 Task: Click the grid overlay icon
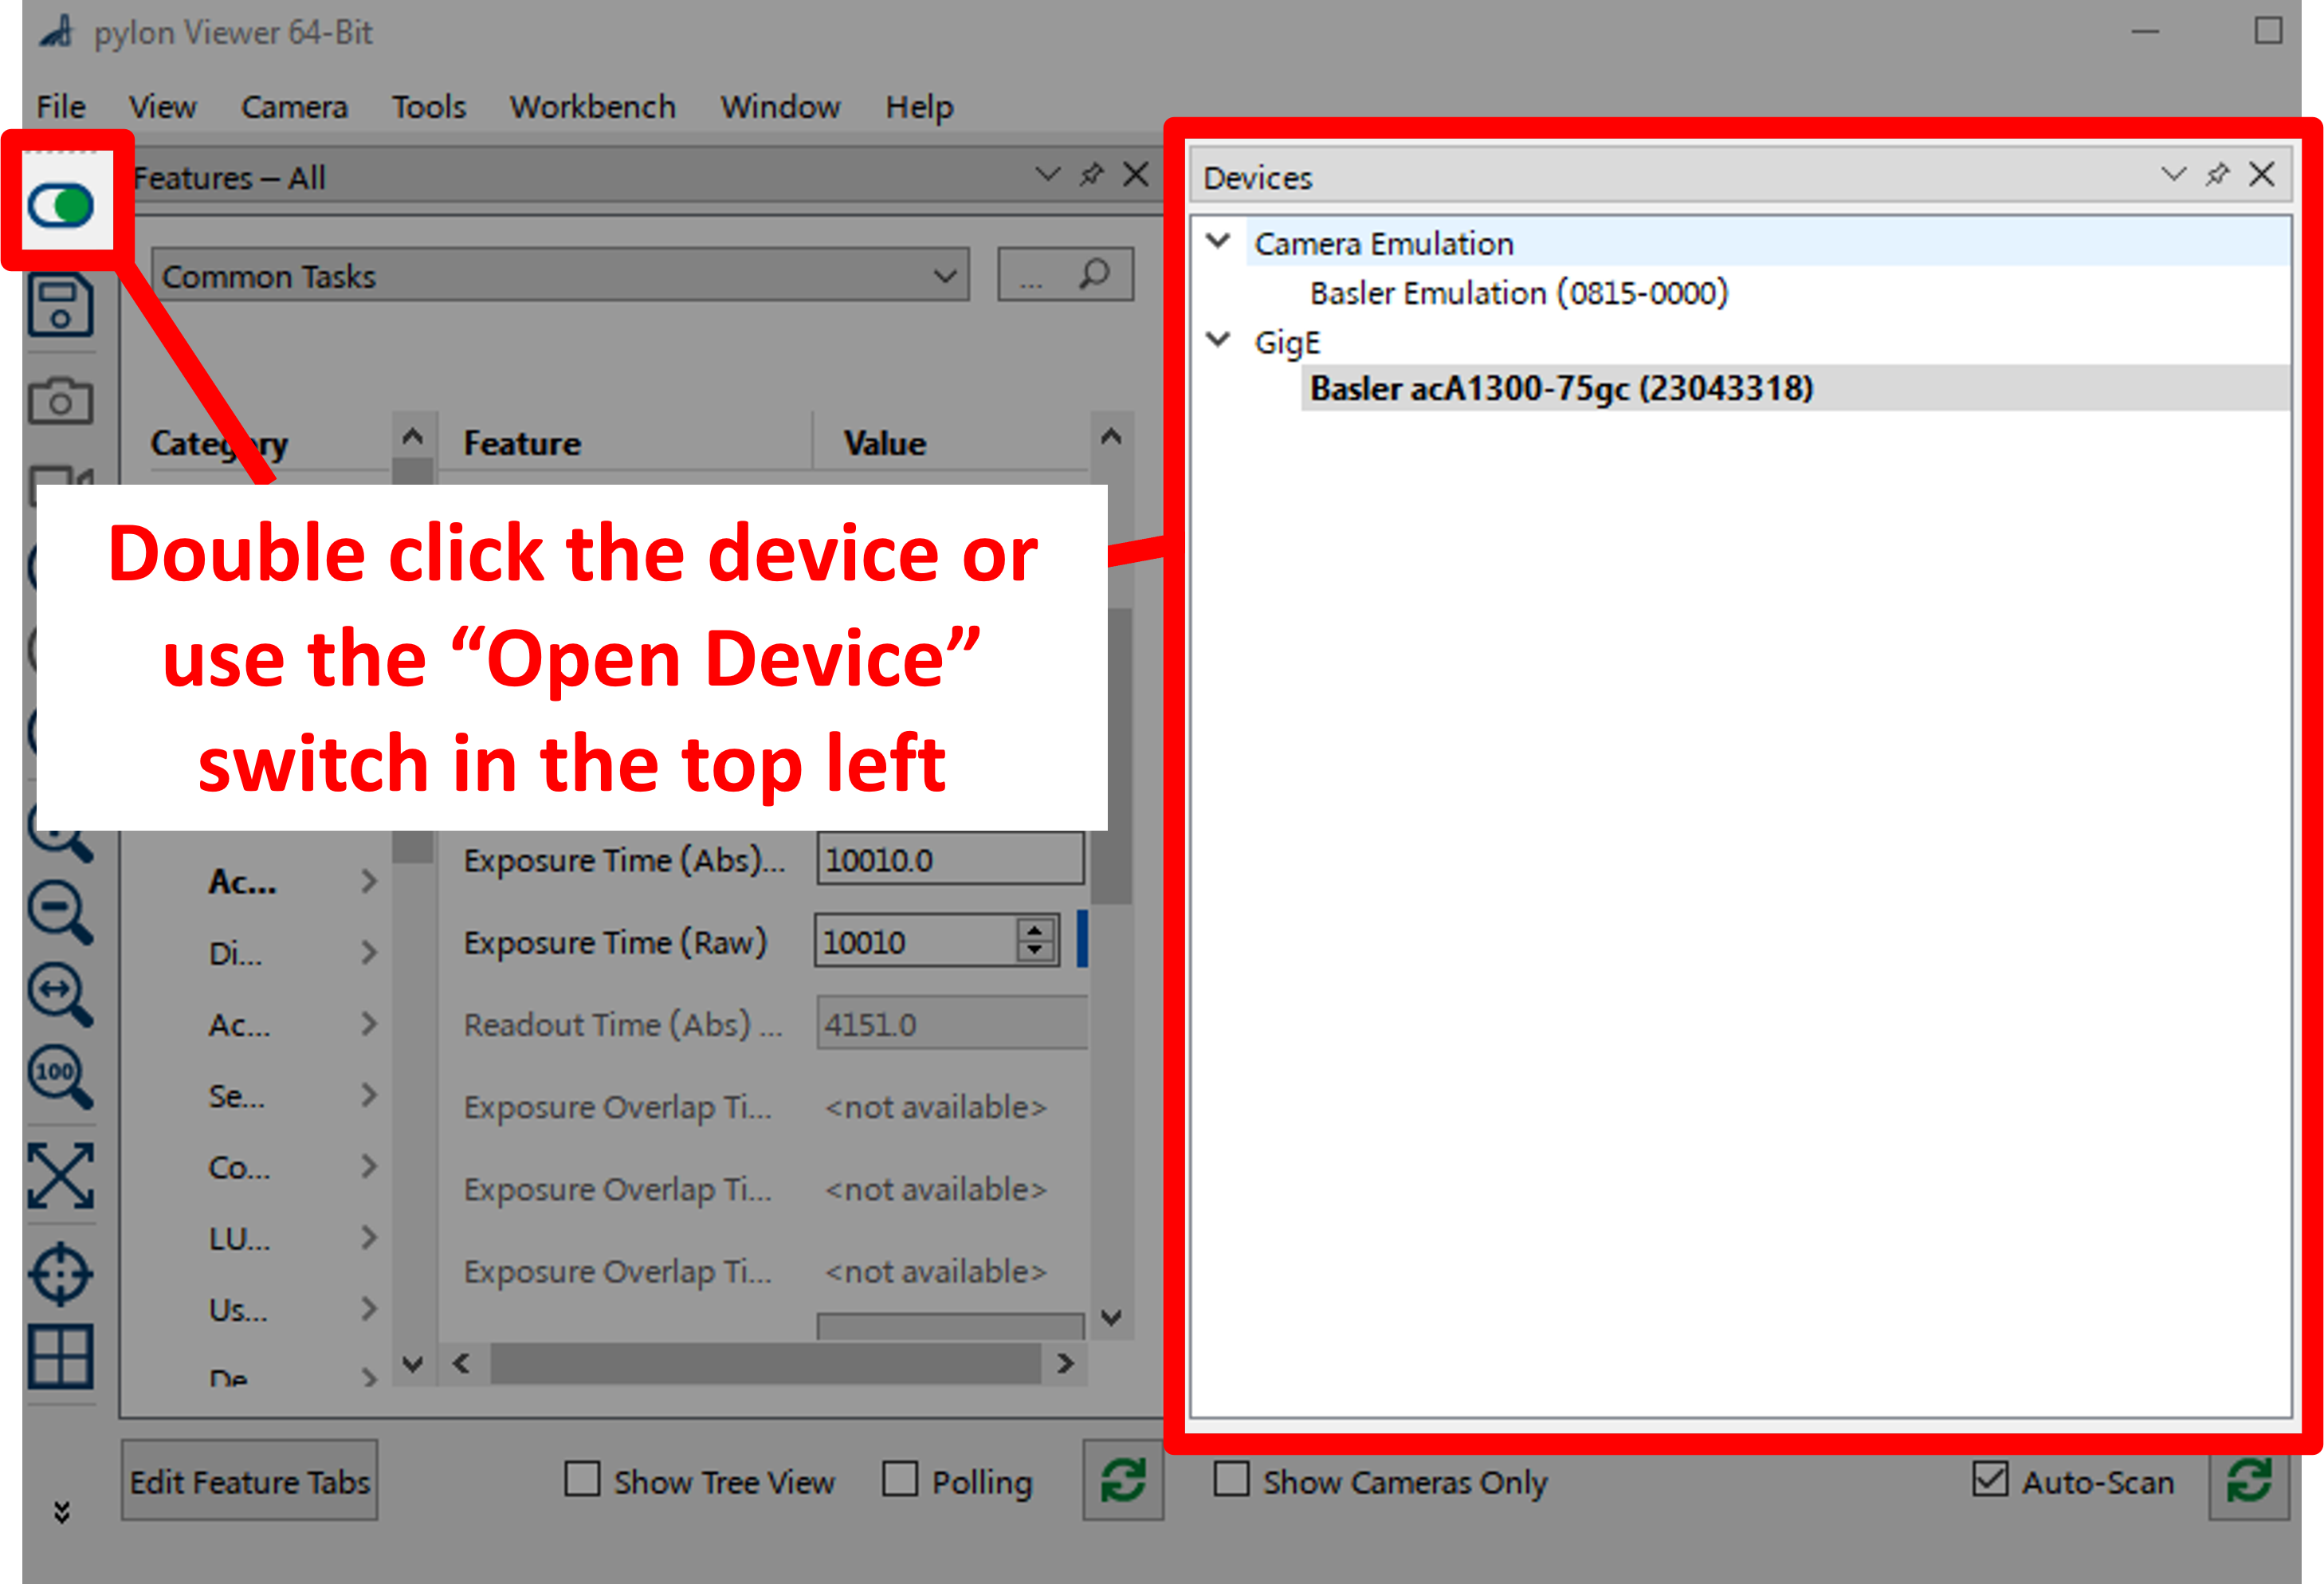click(x=61, y=1356)
